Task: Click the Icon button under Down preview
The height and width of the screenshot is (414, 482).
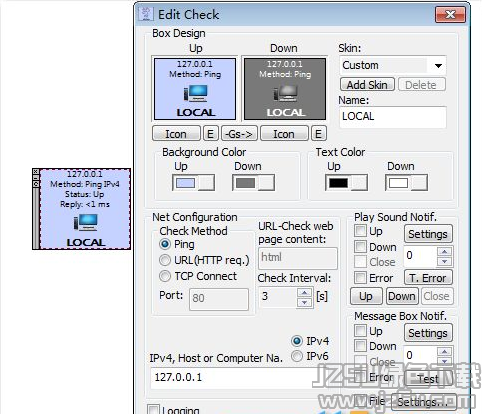Action: pos(284,134)
